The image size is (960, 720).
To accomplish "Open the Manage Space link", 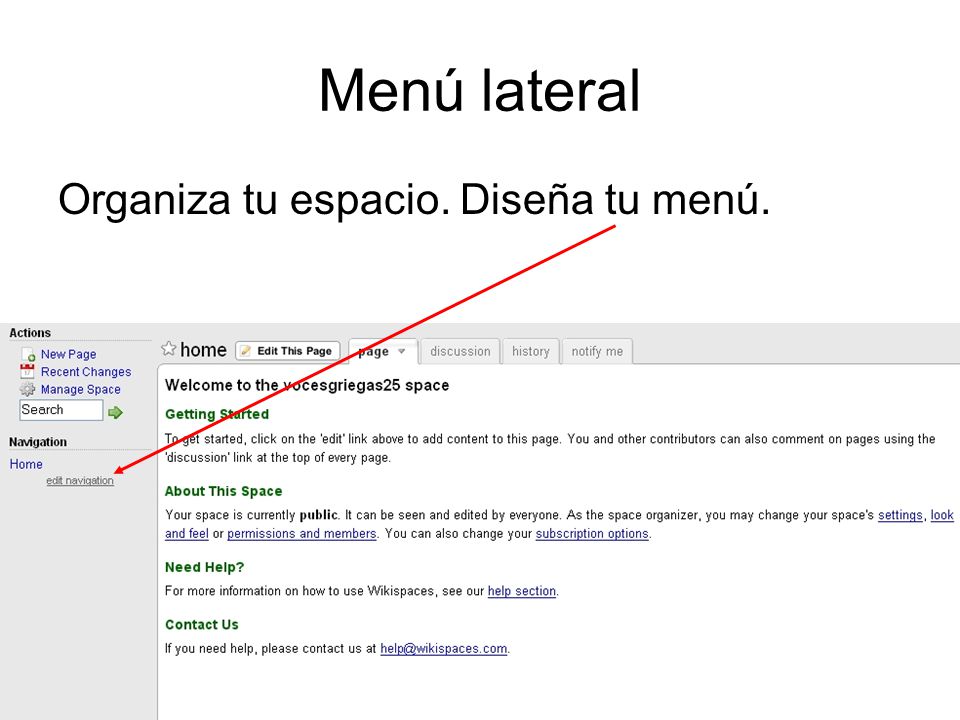I will [x=80, y=389].
